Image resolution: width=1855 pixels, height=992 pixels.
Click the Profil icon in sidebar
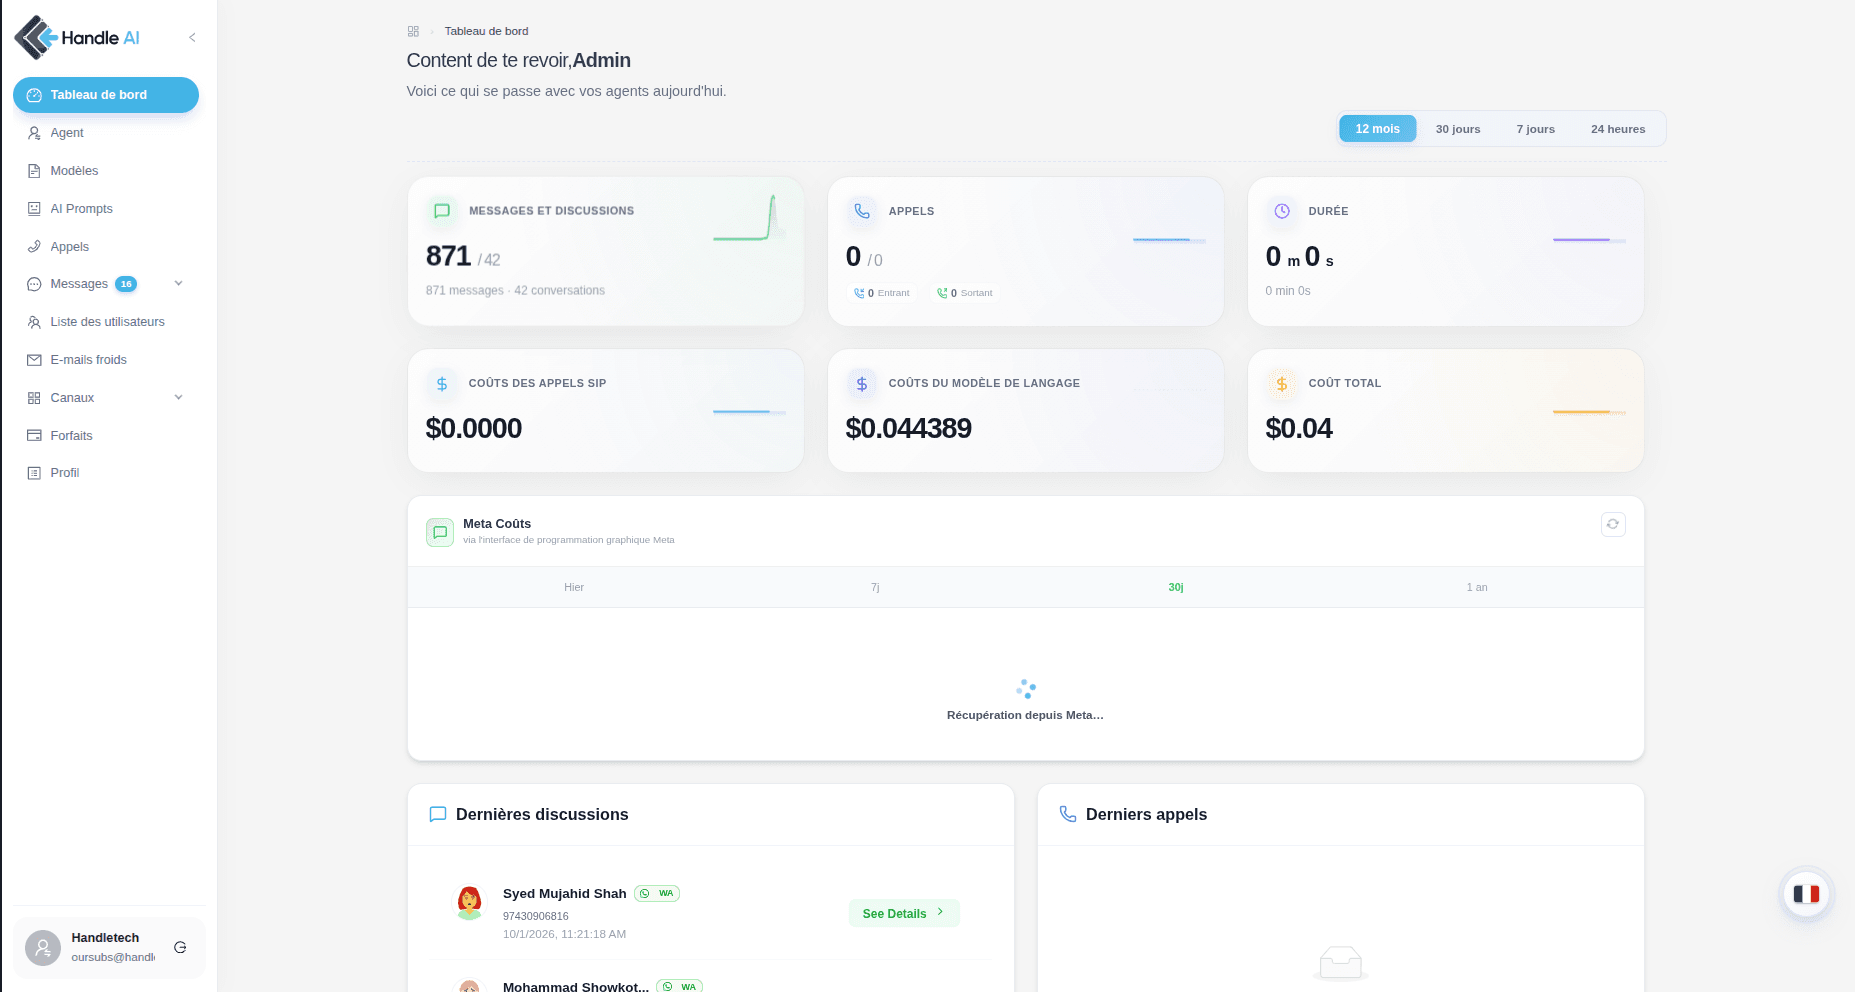pos(34,473)
